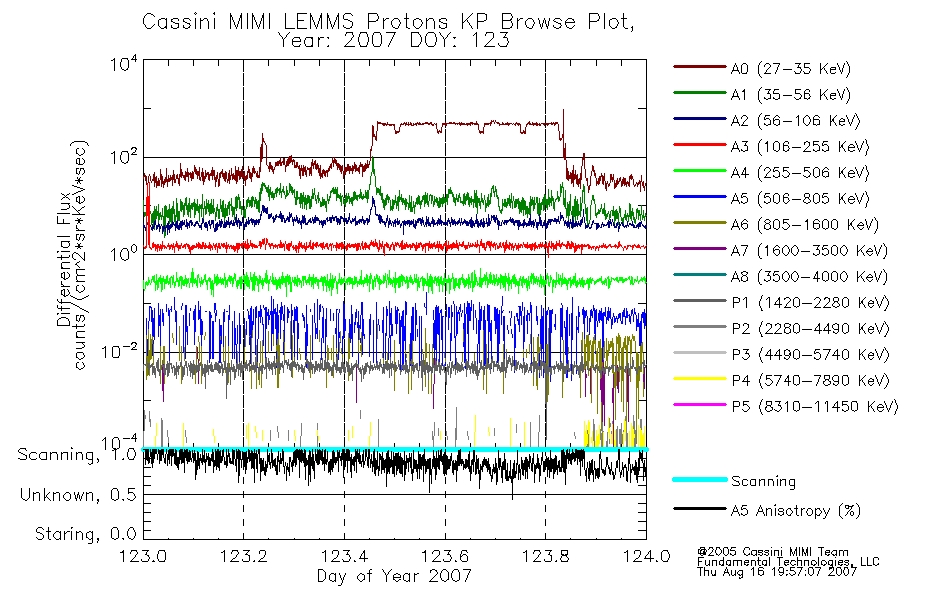Click the Thu Aug 16 19:57:07 2007 timestamp
Viewport: 950px width, 600px height.
click(777, 572)
